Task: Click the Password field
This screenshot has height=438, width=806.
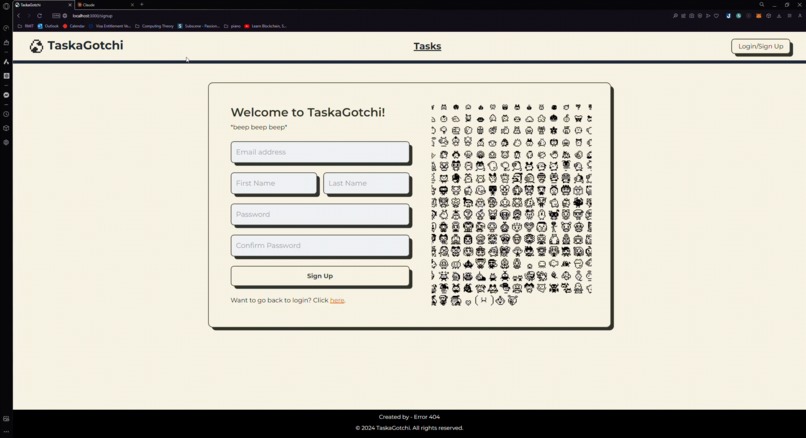Action: [x=320, y=214]
